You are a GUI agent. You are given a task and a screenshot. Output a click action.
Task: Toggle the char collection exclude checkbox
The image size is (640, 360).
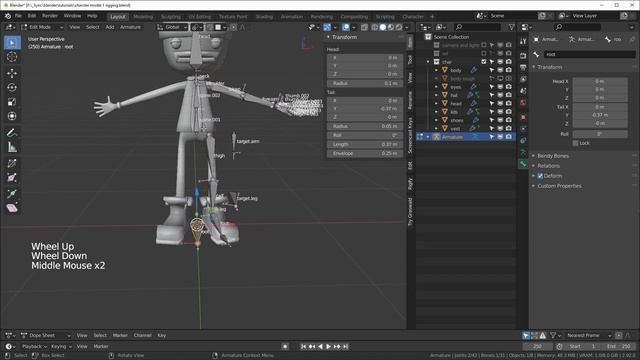pos(484,62)
